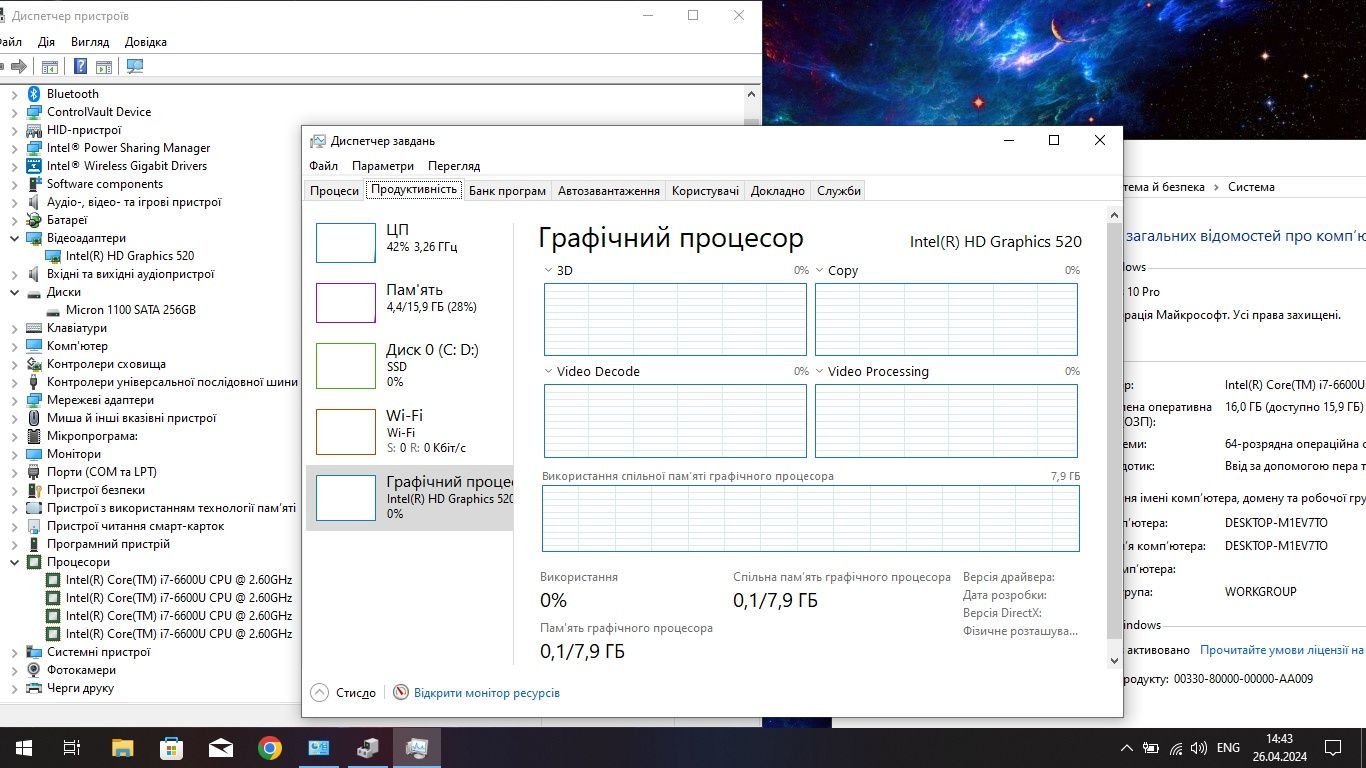Click the Черги друку printer icon
The width and height of the screenshot is (1366, 768).
[x=34, y=688]
